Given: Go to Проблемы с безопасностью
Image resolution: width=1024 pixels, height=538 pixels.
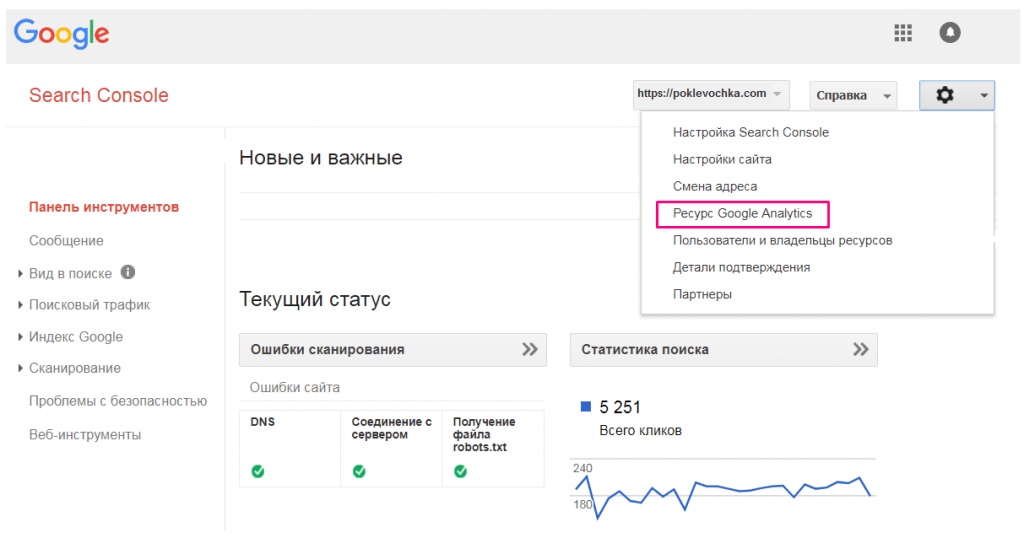Looking at the screenshot, I should [x=118, y=401].
